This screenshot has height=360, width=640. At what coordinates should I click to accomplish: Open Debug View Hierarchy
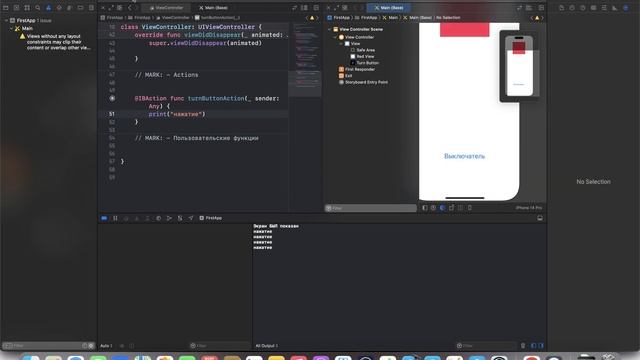point(158,218)
